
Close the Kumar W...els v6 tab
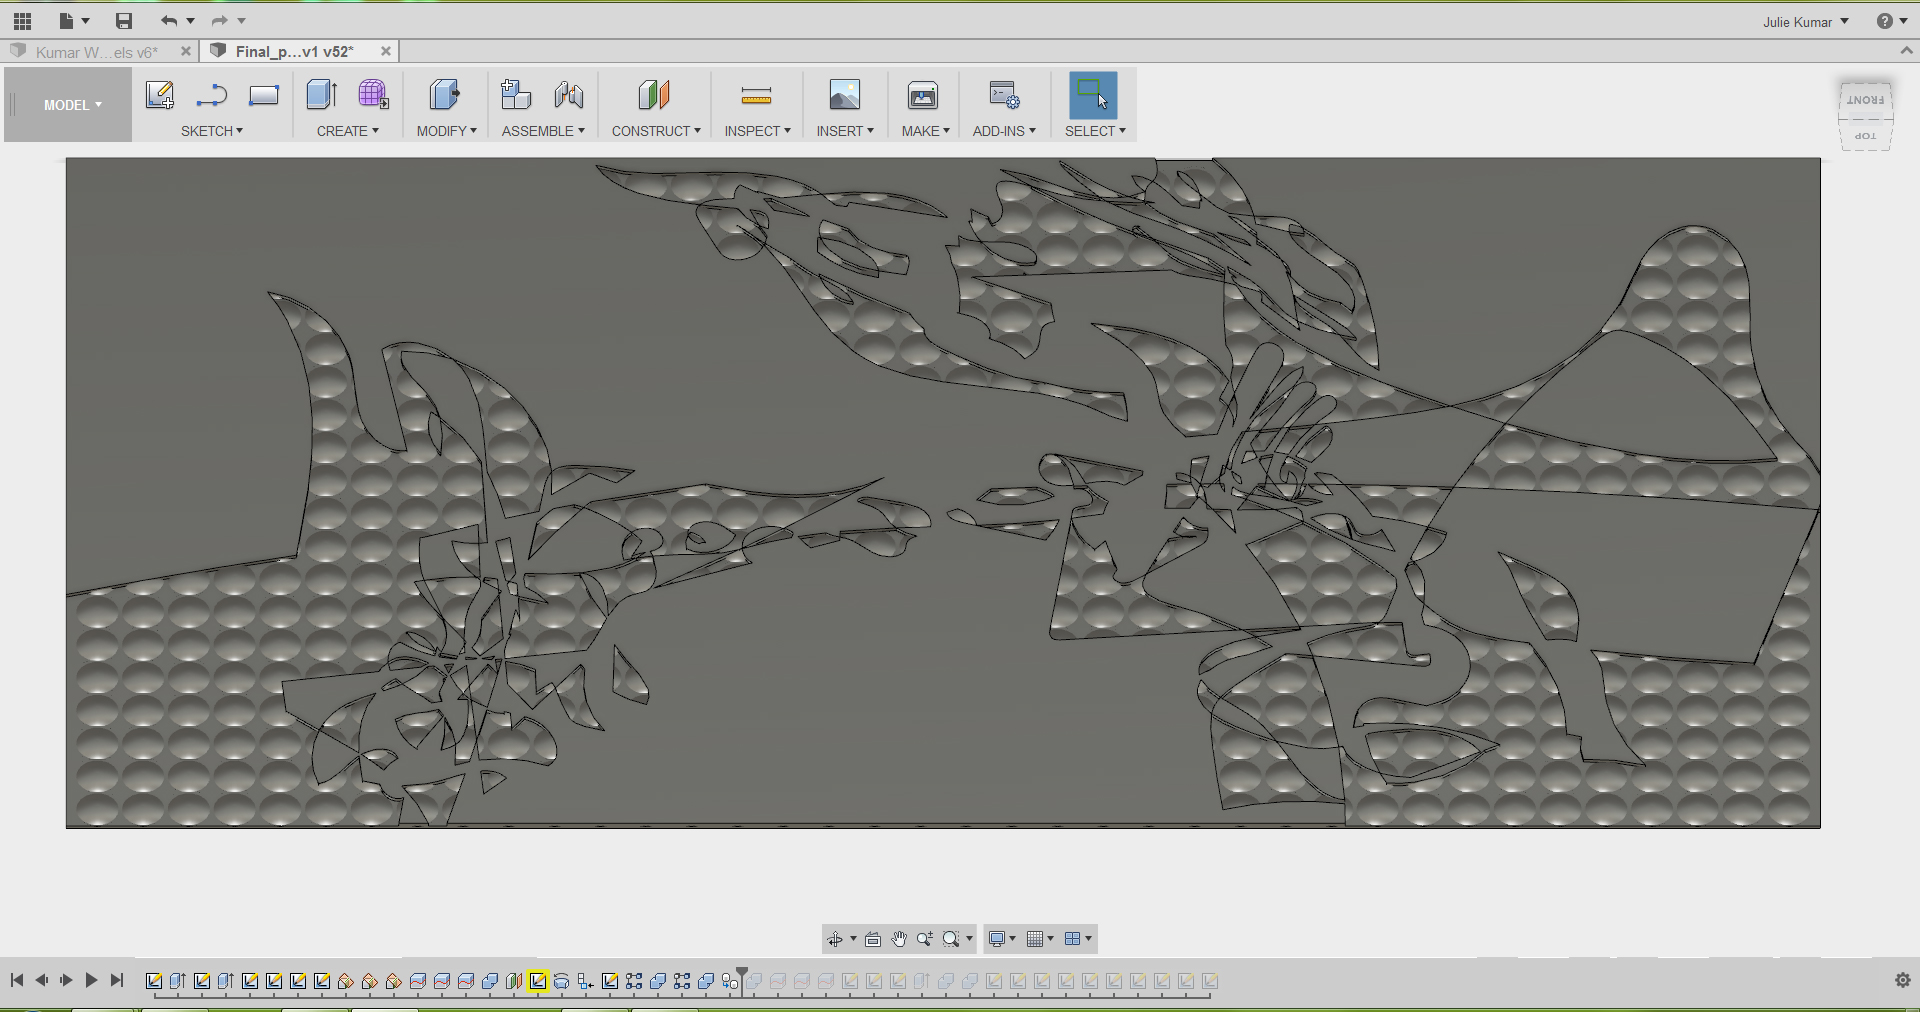[185, 51]
